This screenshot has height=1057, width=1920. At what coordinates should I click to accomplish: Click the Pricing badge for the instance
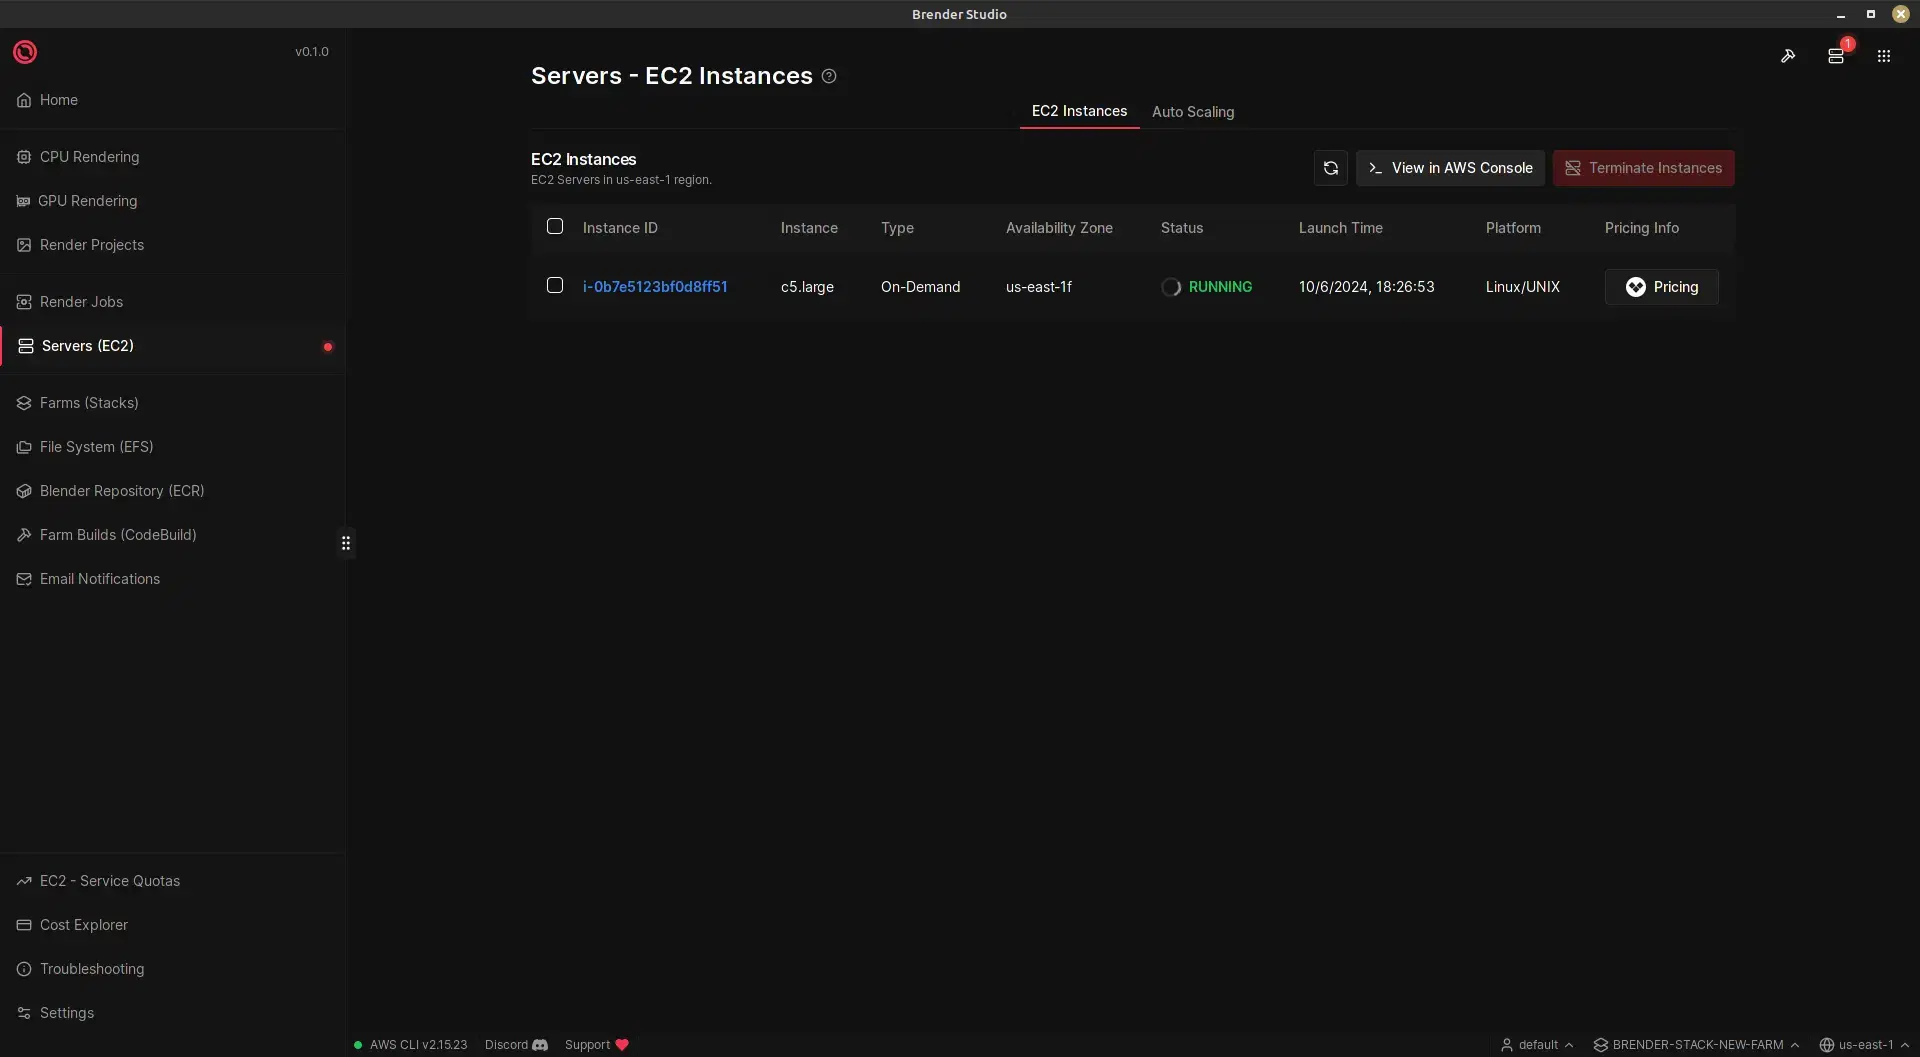tap(1661, 287)
